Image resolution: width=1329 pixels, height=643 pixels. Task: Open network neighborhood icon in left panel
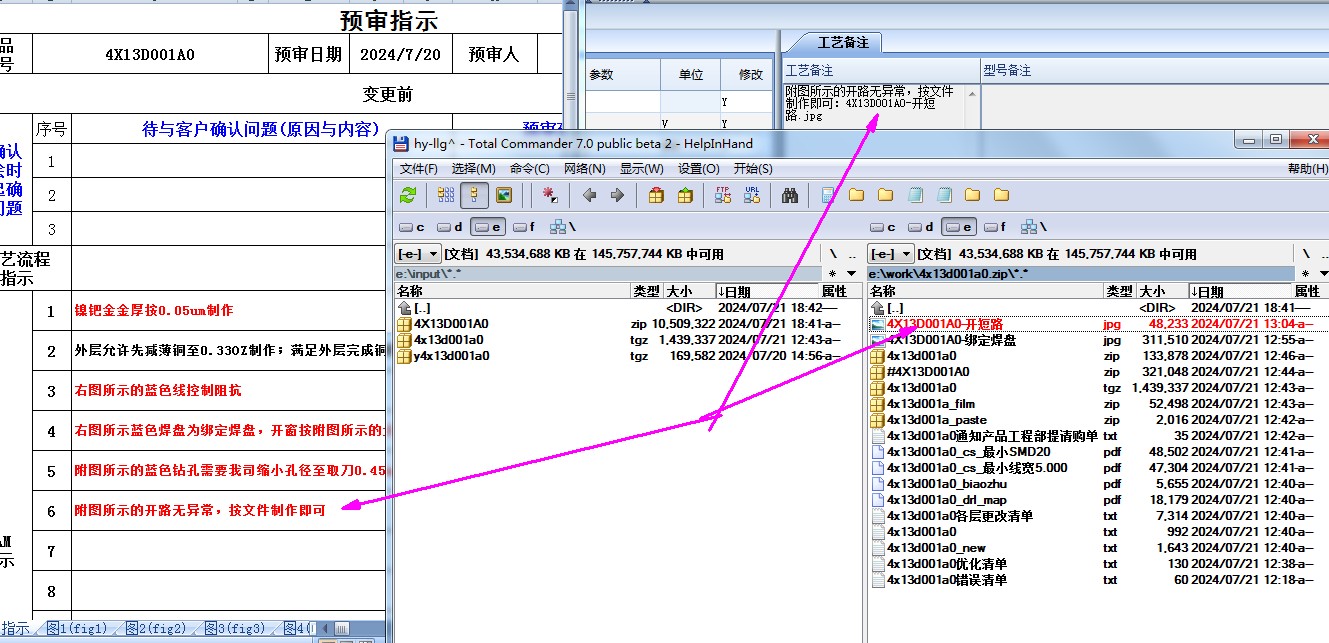(x=561, y=227)
